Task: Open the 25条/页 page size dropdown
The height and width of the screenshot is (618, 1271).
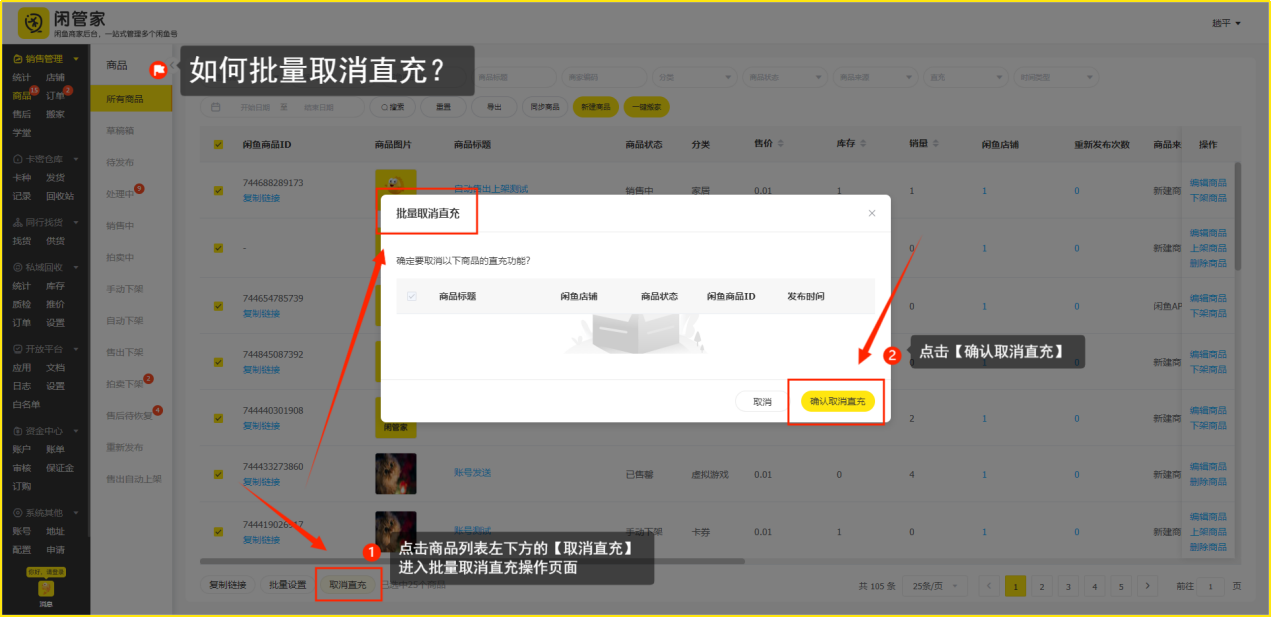Action: [x=942, y=586]
